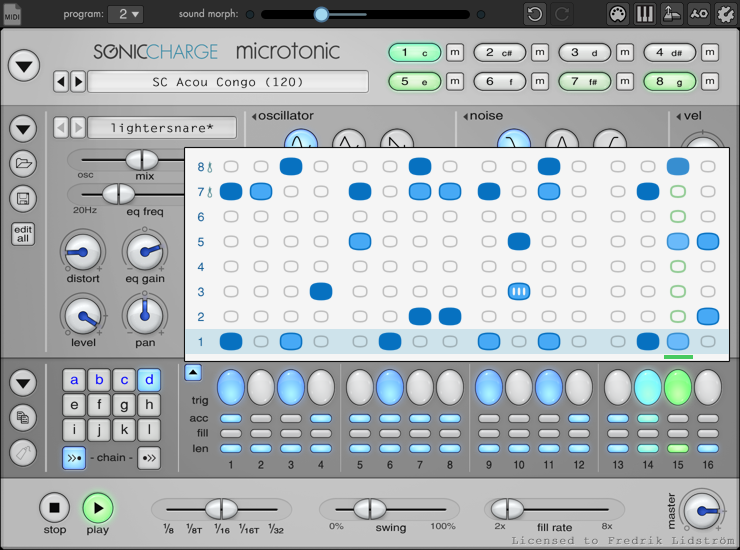
Task: Open the settings gear icon
Action: (x=725, y=14)
